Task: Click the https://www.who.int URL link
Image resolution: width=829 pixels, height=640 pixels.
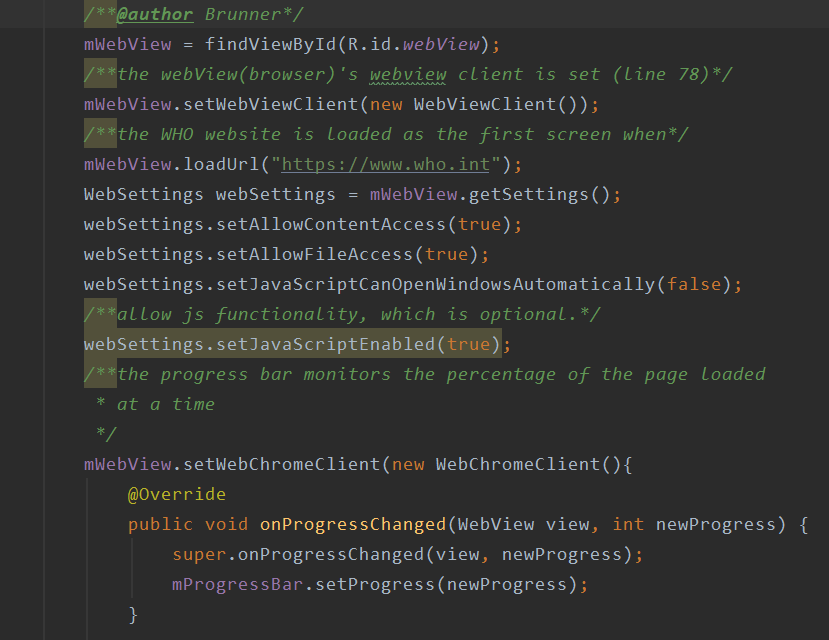Action: coord(385,164)
